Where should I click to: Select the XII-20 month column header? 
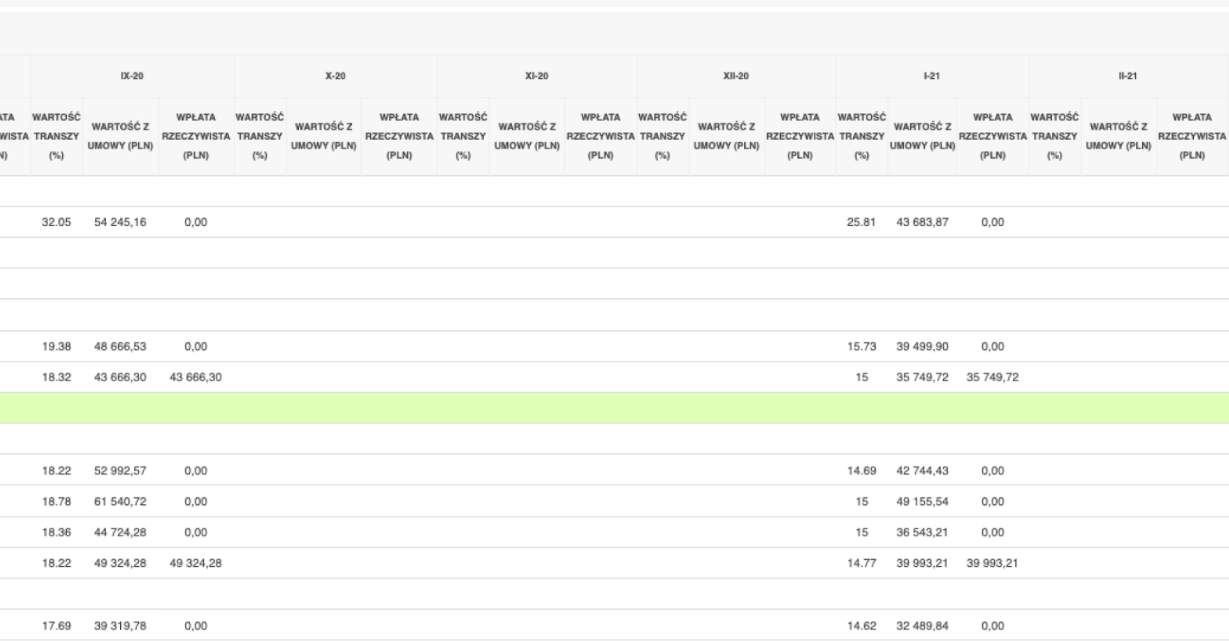736,76
